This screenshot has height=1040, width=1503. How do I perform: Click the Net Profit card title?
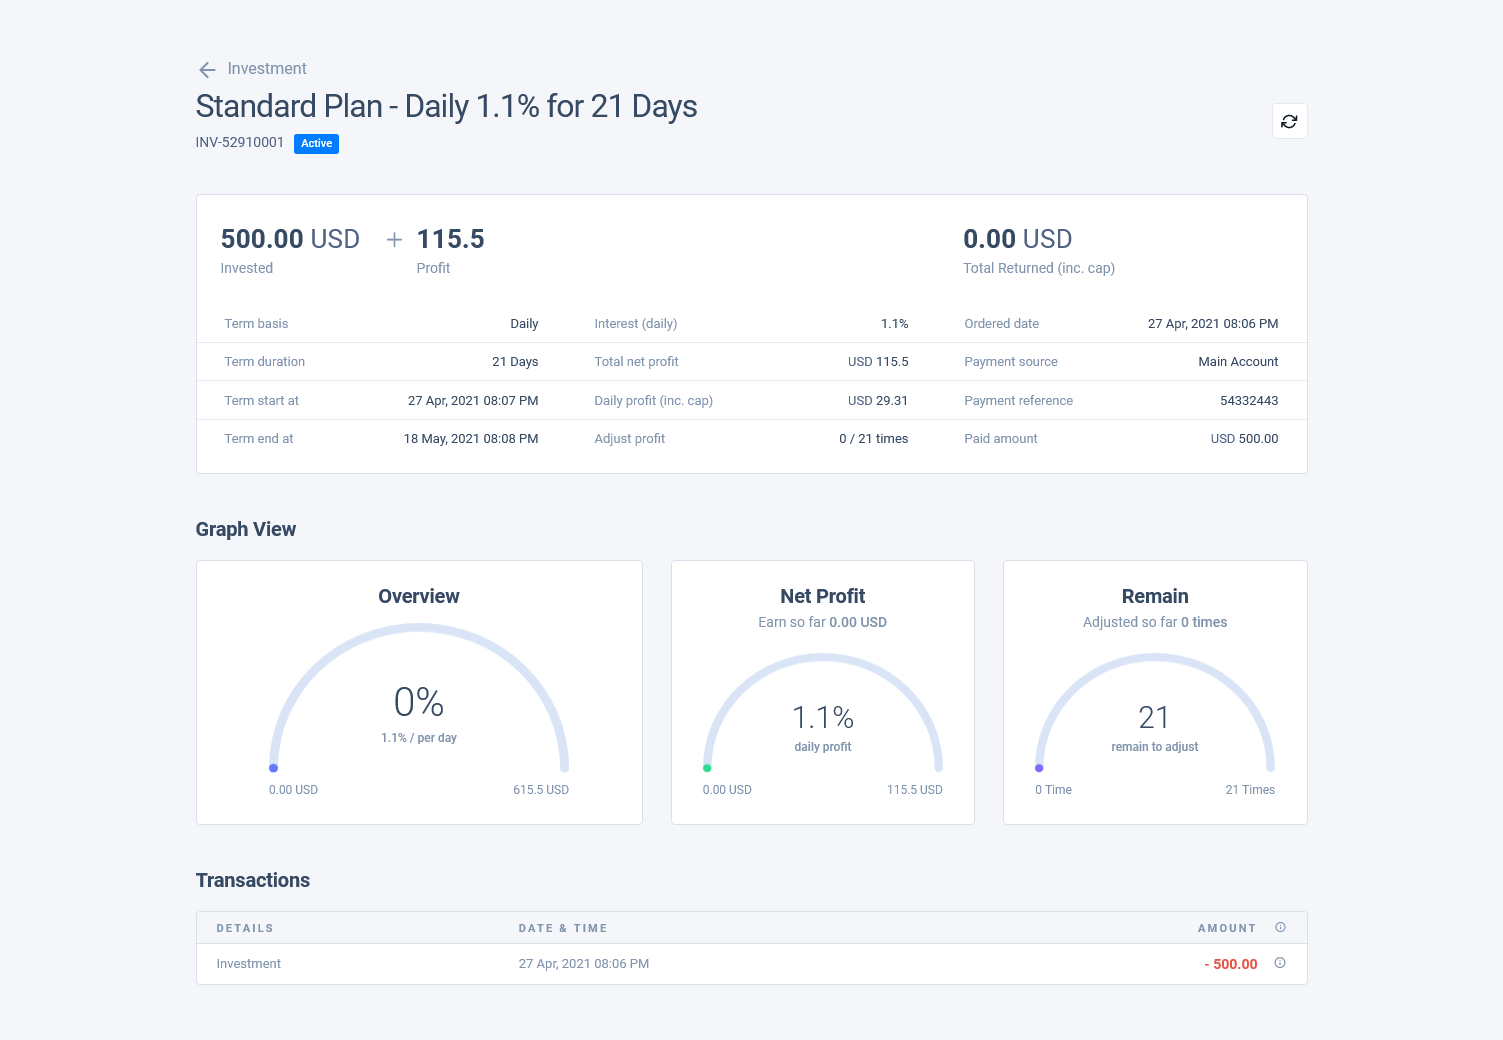click(822, 596)
